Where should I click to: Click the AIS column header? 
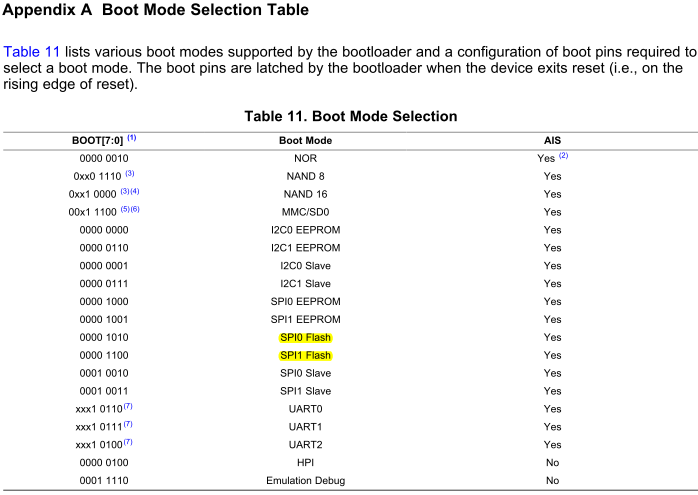coord(552,140)
